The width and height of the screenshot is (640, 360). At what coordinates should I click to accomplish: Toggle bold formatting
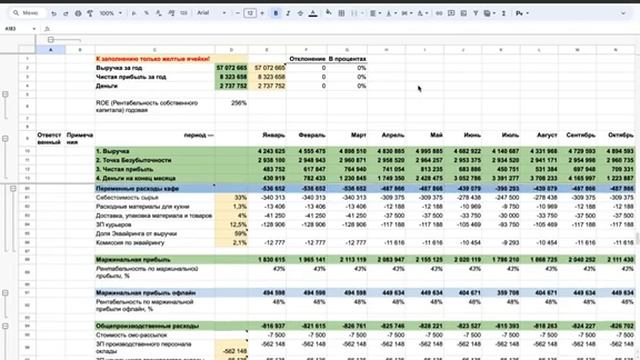click(276, 13)
